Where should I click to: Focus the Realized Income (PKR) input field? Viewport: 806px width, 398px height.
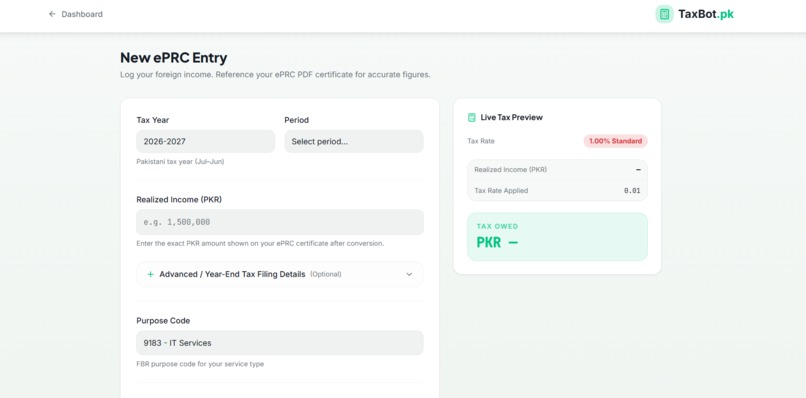(280, 222)
